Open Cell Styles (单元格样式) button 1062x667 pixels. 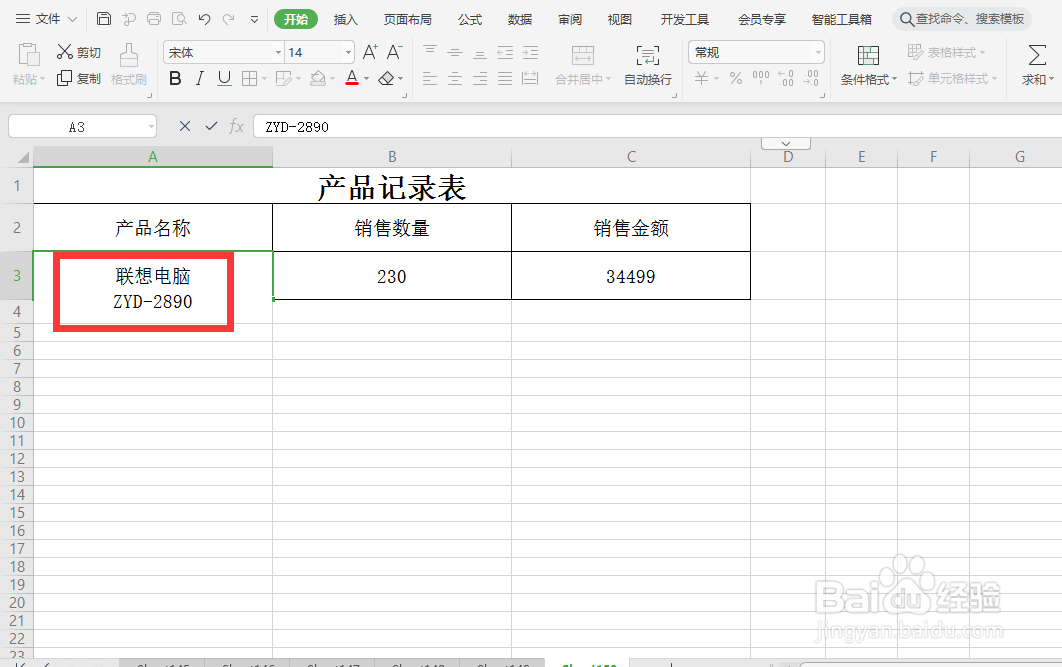click(x=952, y=79)
